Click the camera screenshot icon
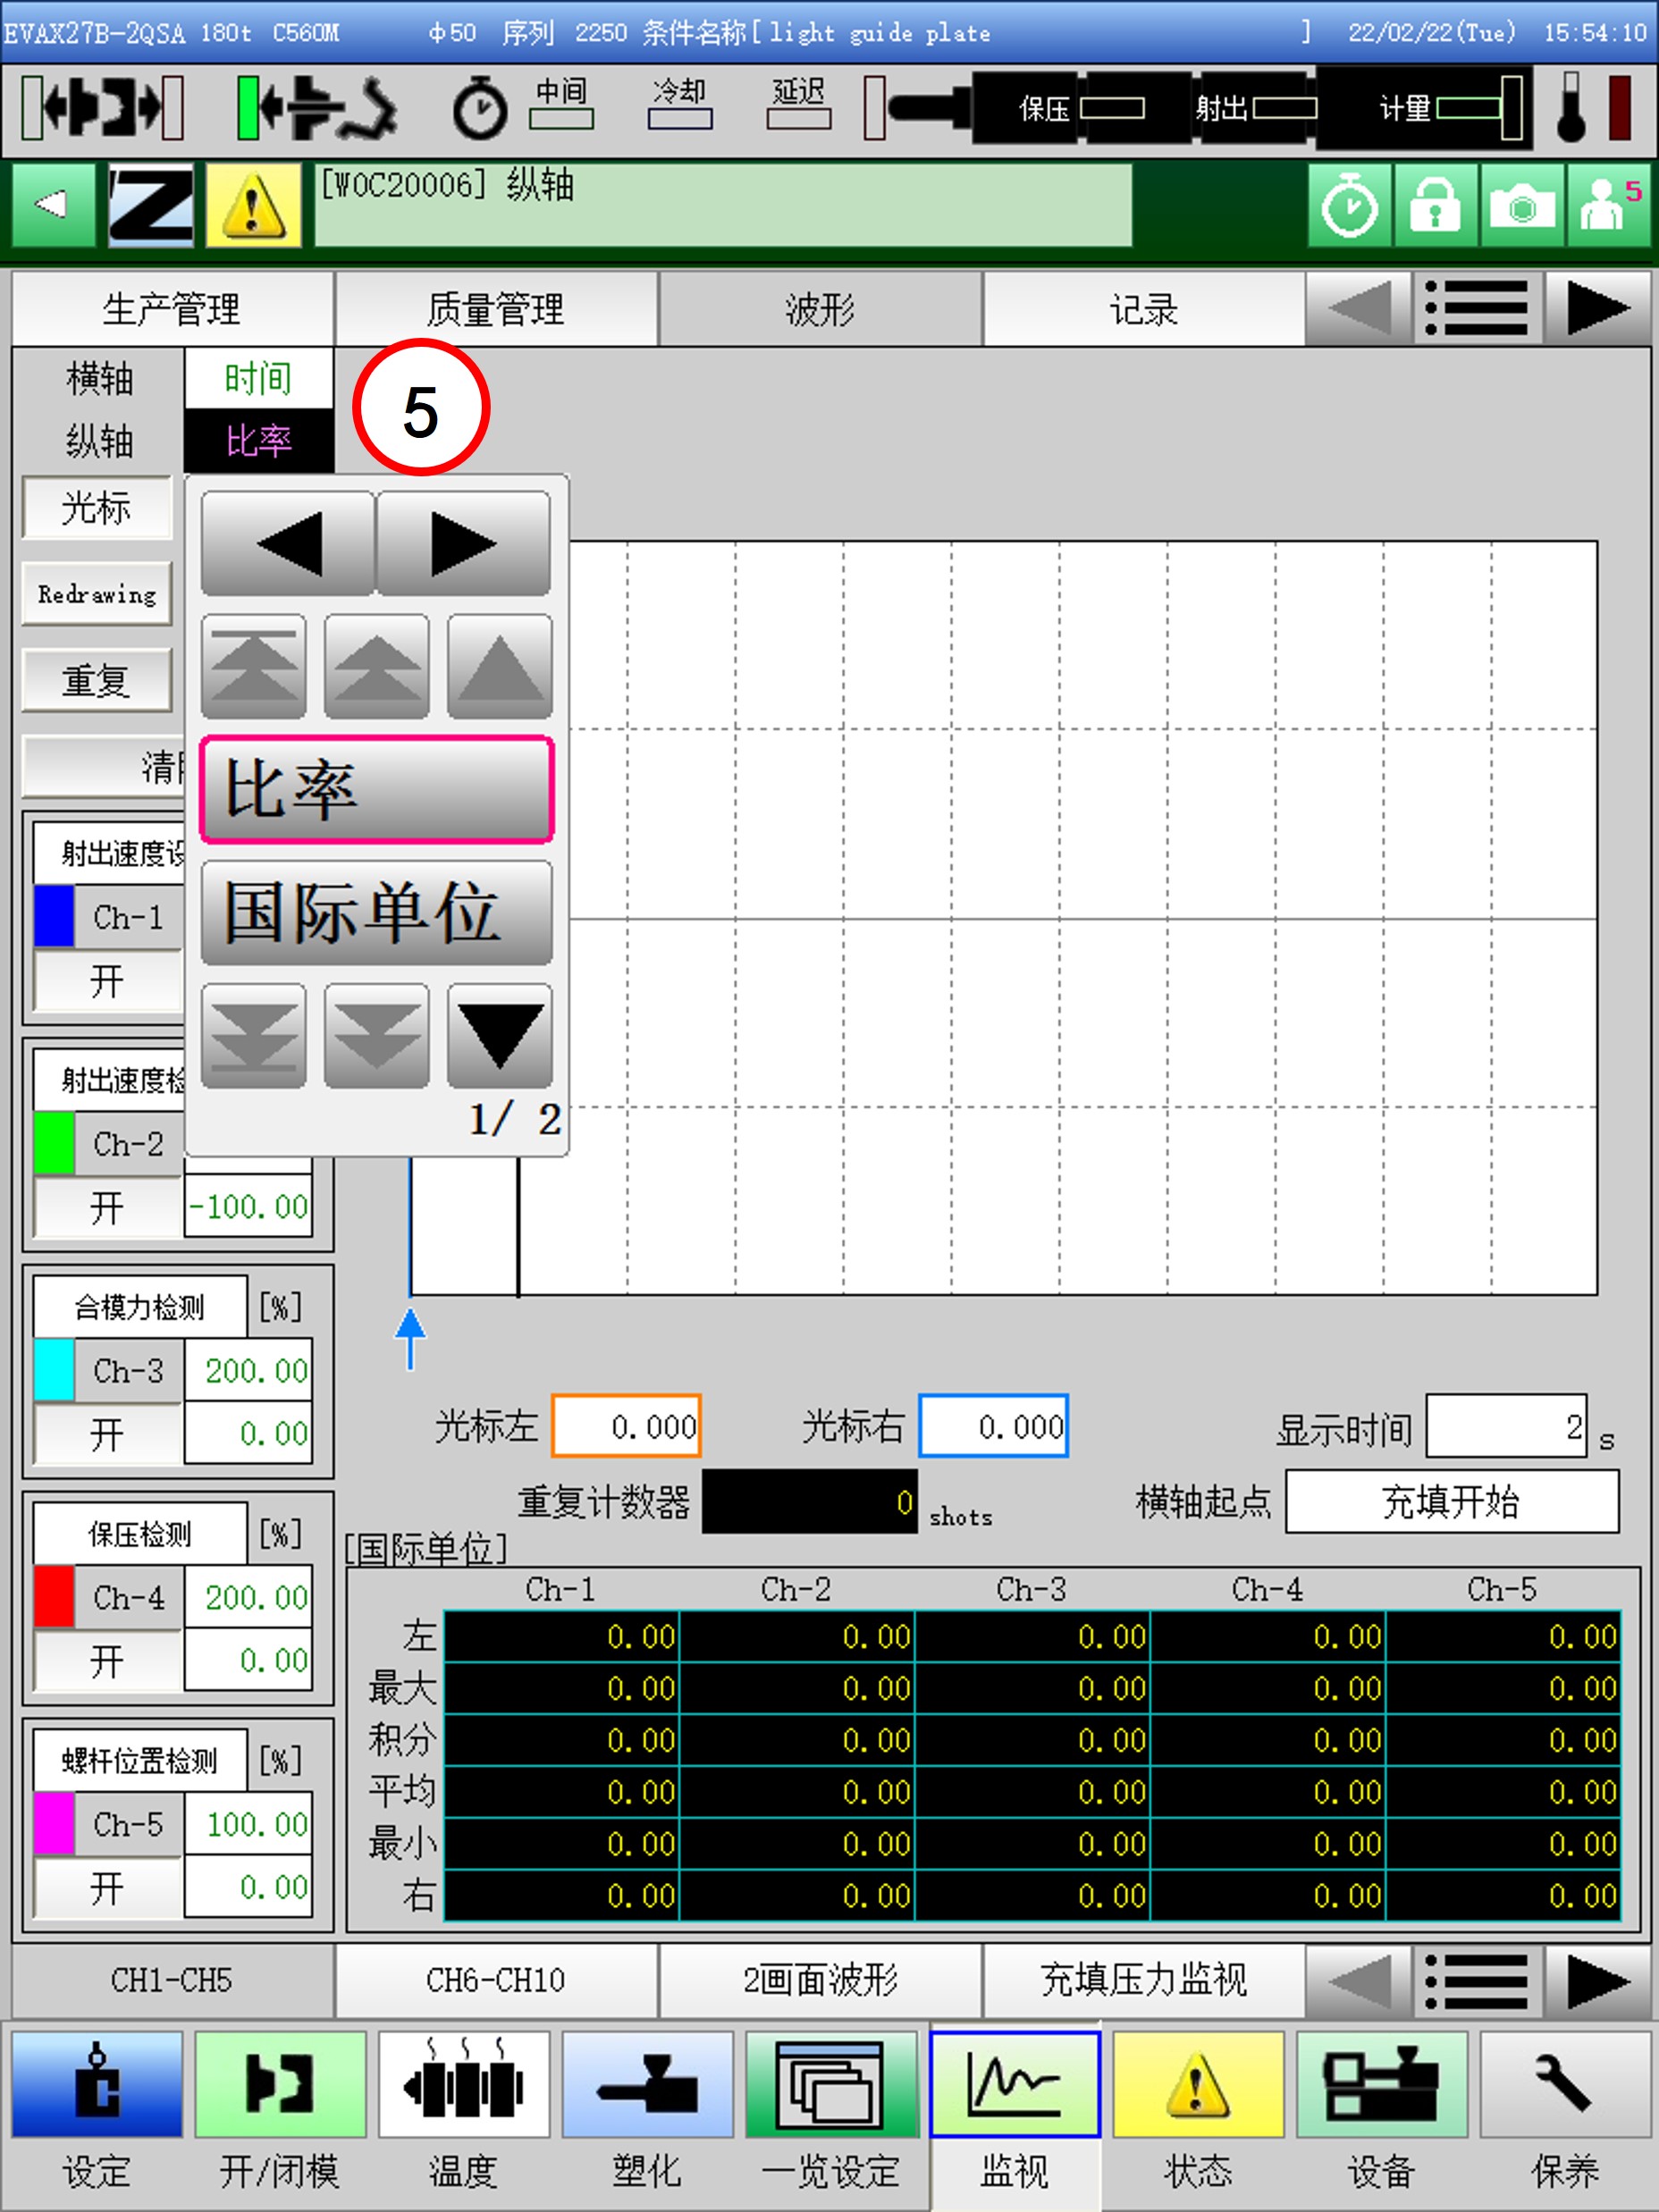The image size is (1659, 2212). [x=1521, y=207]
